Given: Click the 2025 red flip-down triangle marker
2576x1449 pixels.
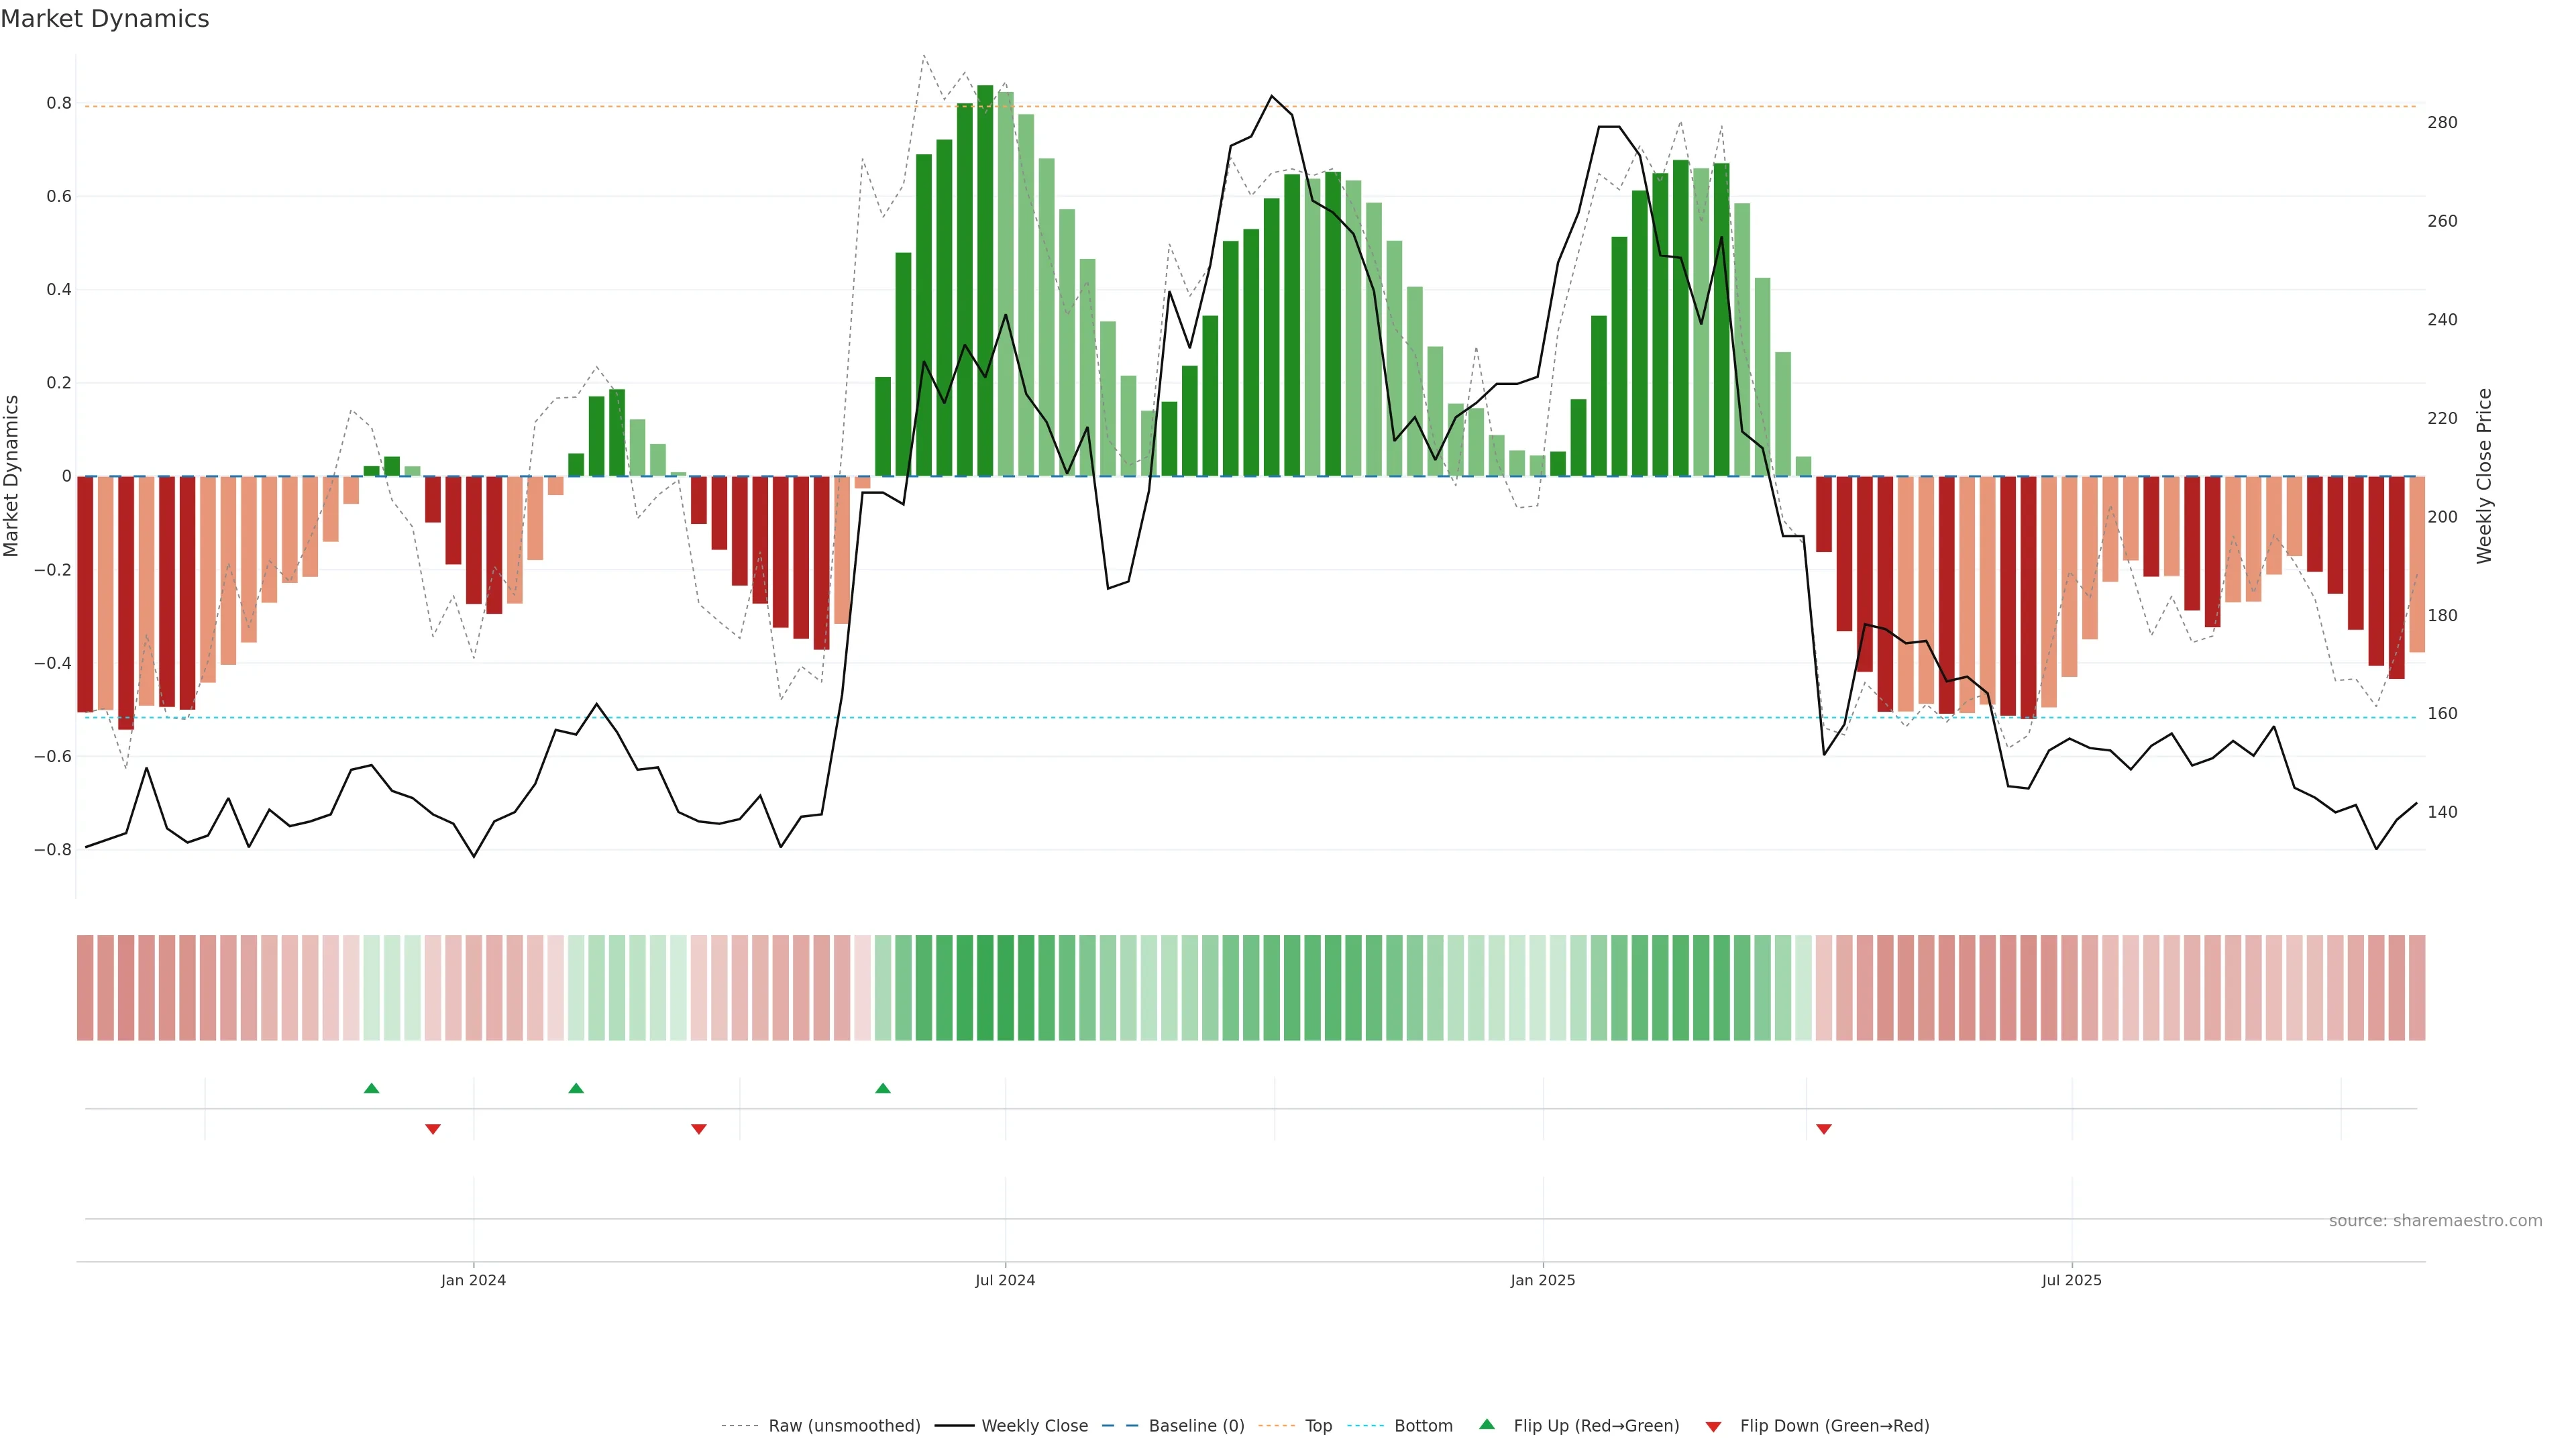Looking at the screenshot, I should tap(1824, 1129).
